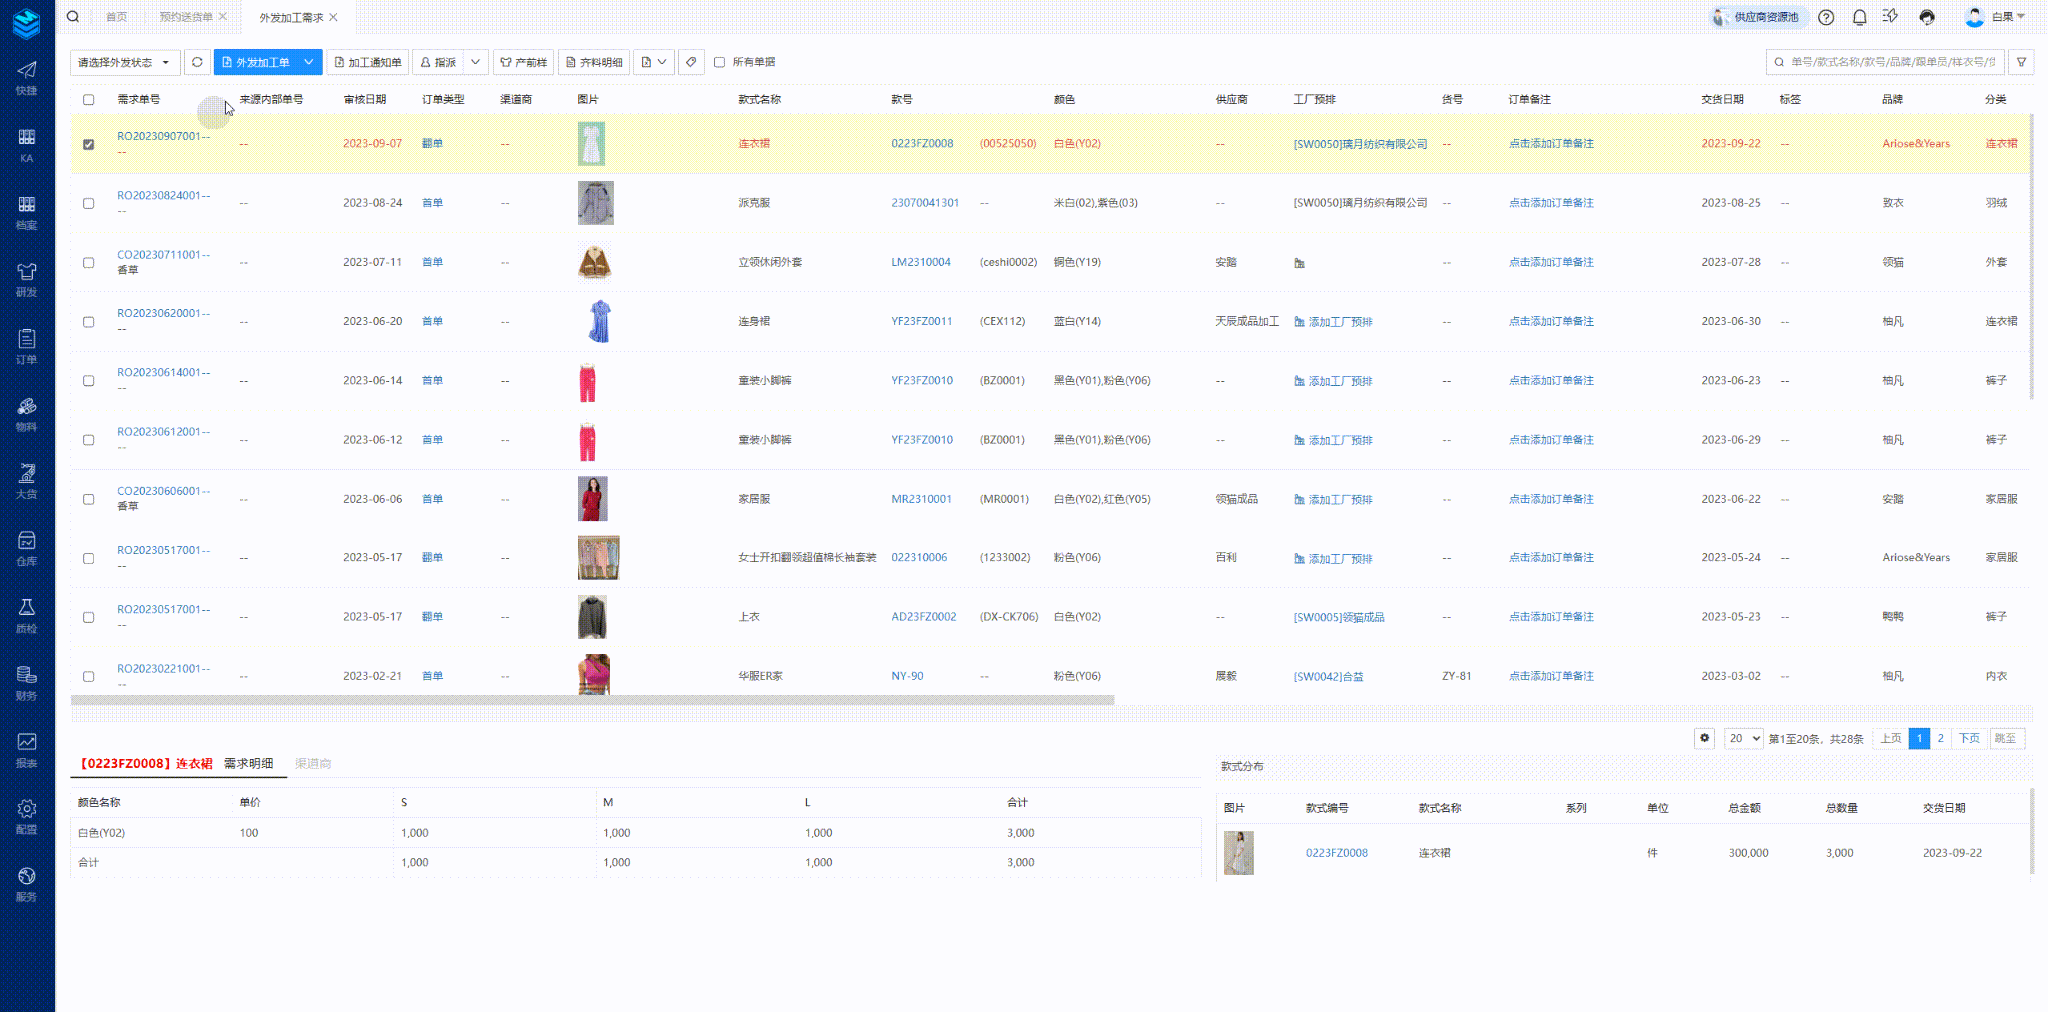Click the help question mark icon
The image size is (2048, 1012).
1826,17
